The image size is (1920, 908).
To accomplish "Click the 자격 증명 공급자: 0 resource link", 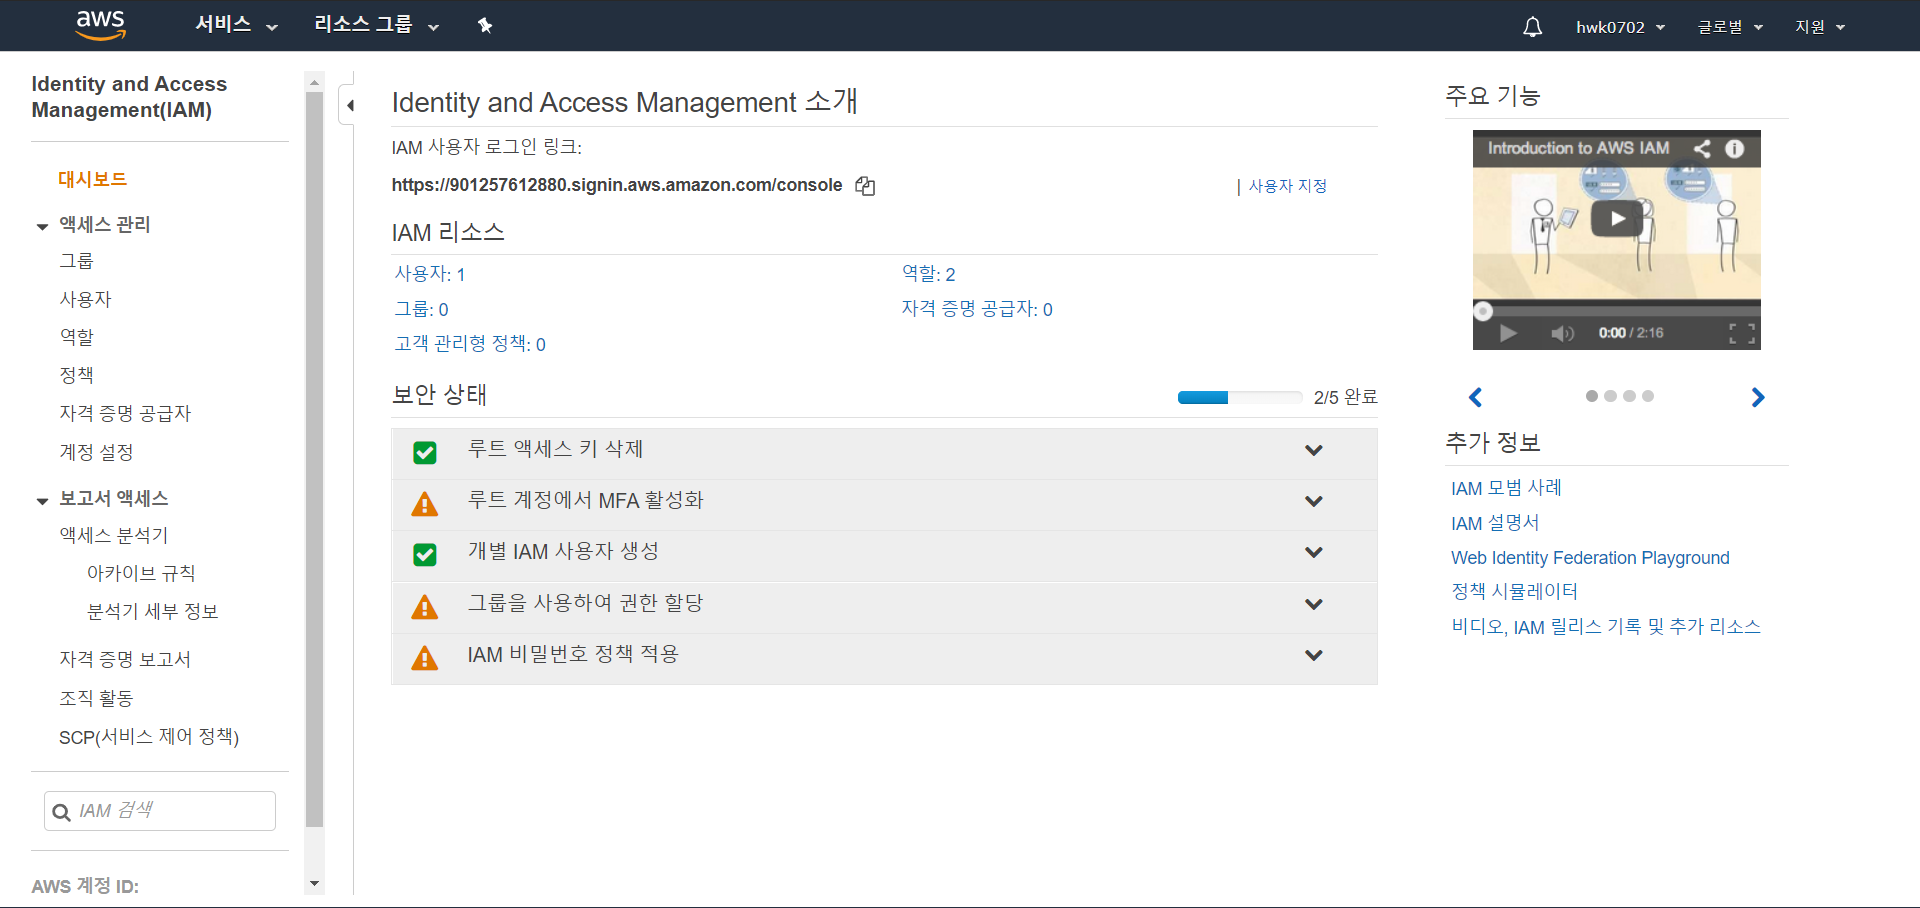I will (x=977, y=309).
